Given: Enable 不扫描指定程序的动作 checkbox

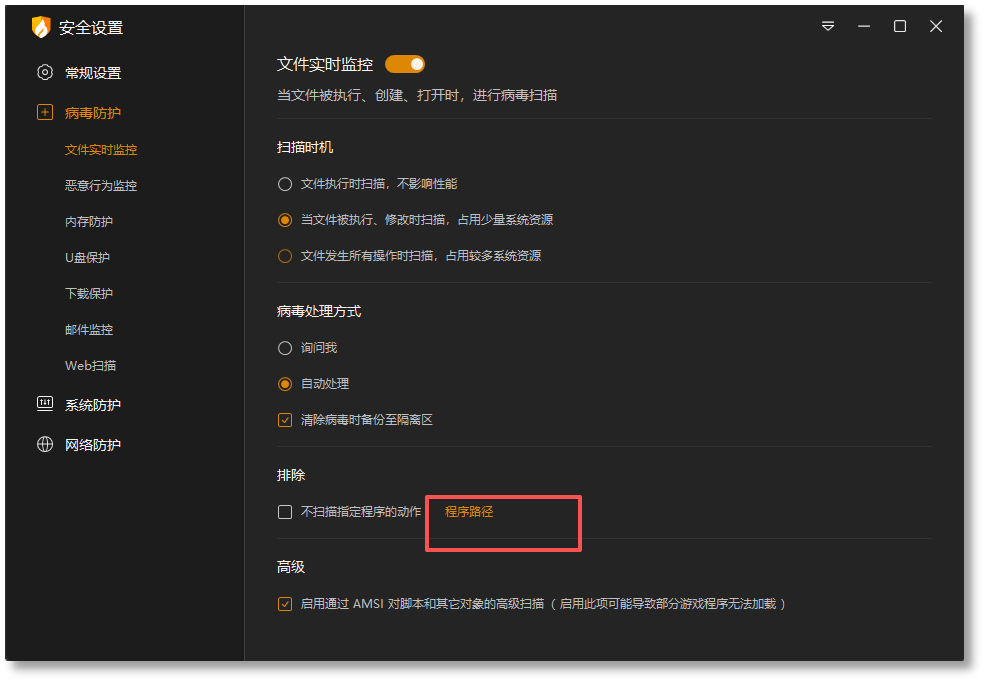Looking at the screenshot, I should tap(285, 512).
